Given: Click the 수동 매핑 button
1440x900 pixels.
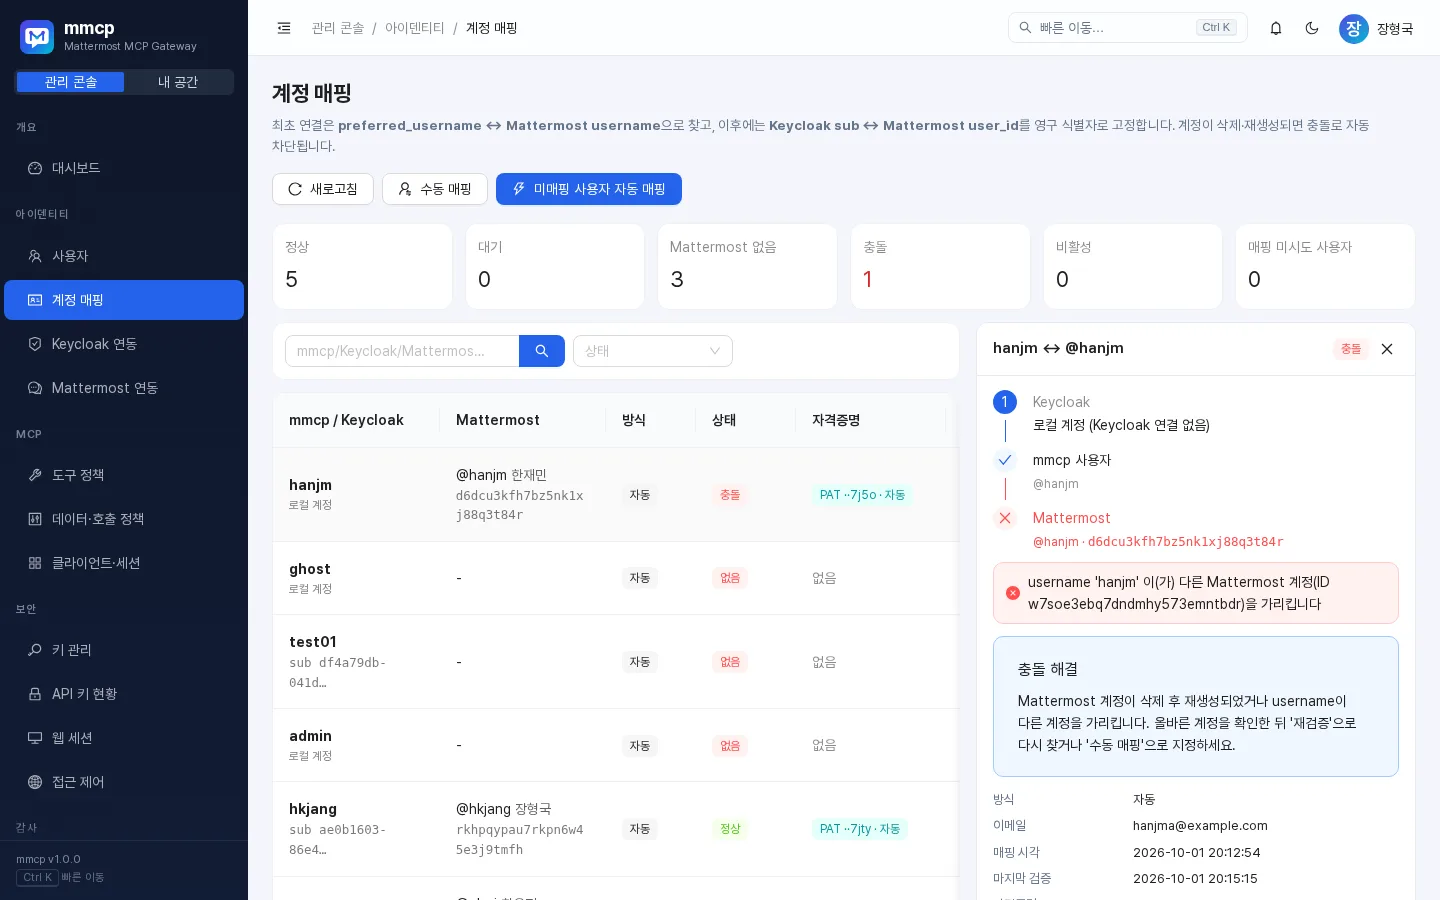Looking at the screenshot, I should click(x=435, y=189).
